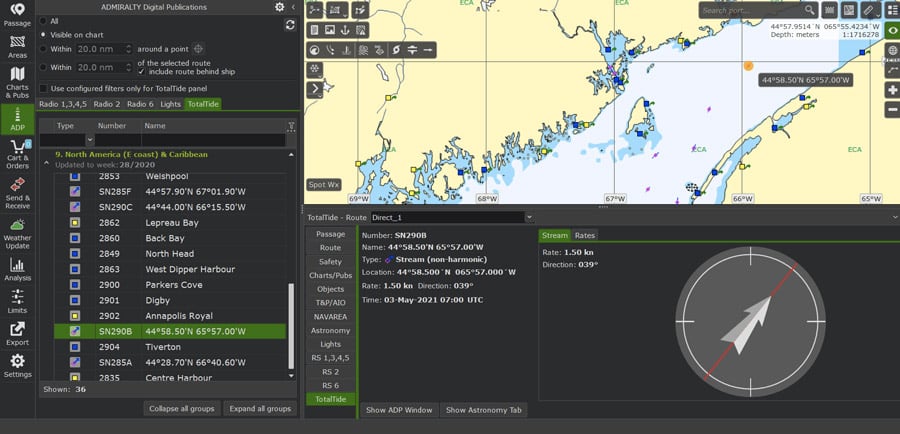Screen dimensions: 900x434
Task: Open the route selector dropdown Direct_1
Action: [529, 218]
